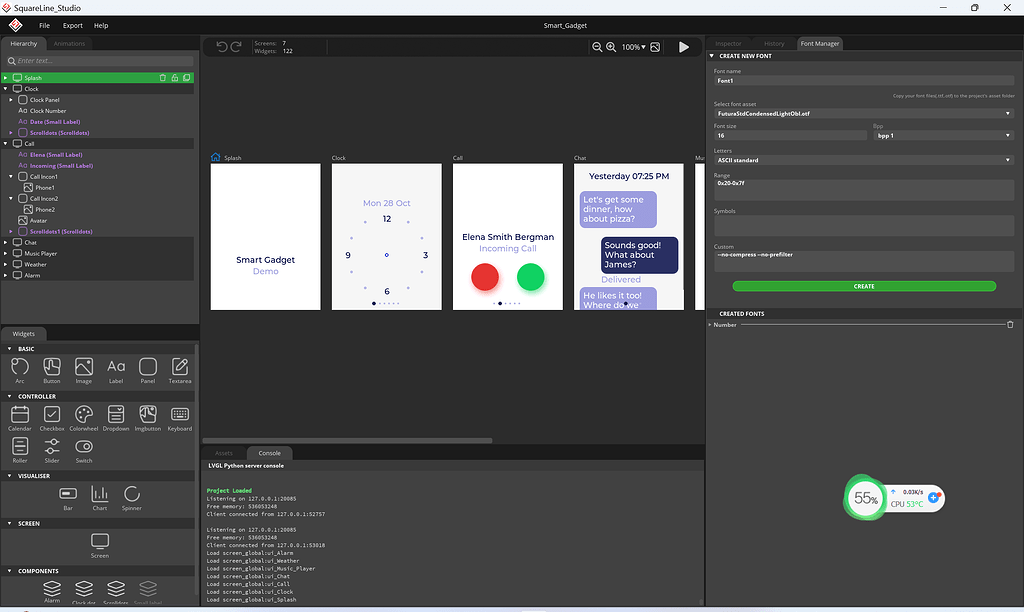Open the File menu
The height and width of the screenshot is (612, 1024).
pos(44,25)
